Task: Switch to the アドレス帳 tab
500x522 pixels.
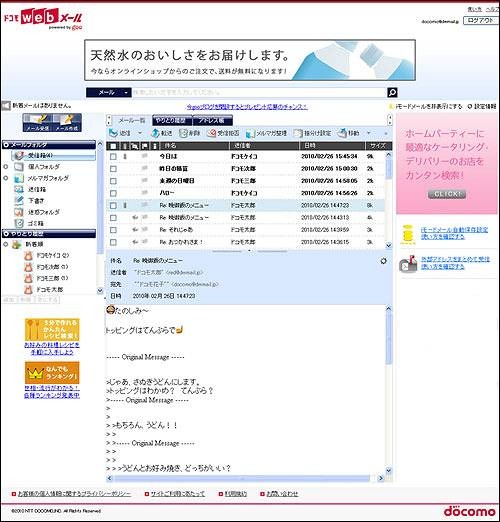Action: point(212,120)
